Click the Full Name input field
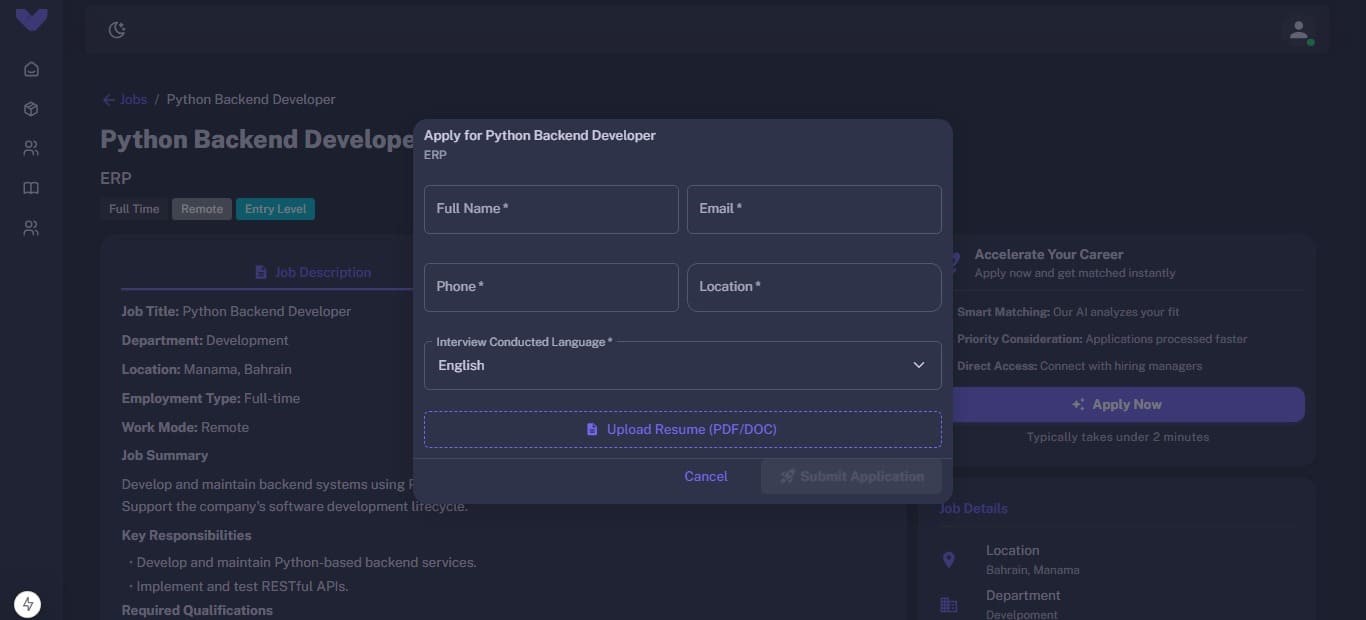The width and height of the screenshot is (1366, 620). tap(551, 209)
